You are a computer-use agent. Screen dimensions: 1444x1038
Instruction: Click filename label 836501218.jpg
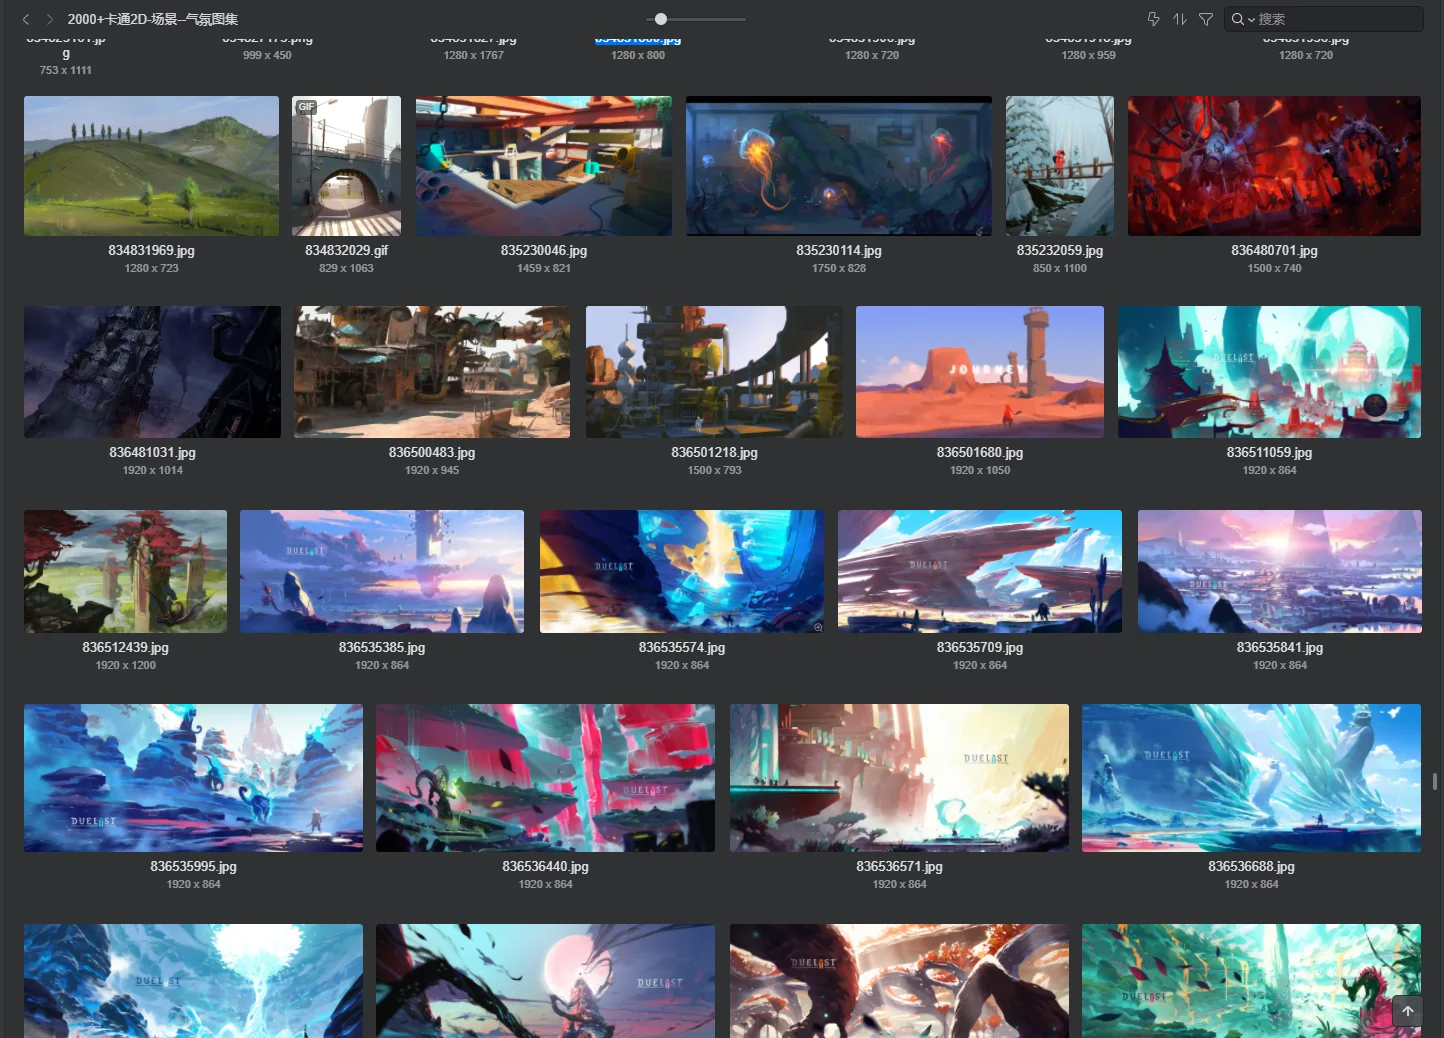click(714, 453)
